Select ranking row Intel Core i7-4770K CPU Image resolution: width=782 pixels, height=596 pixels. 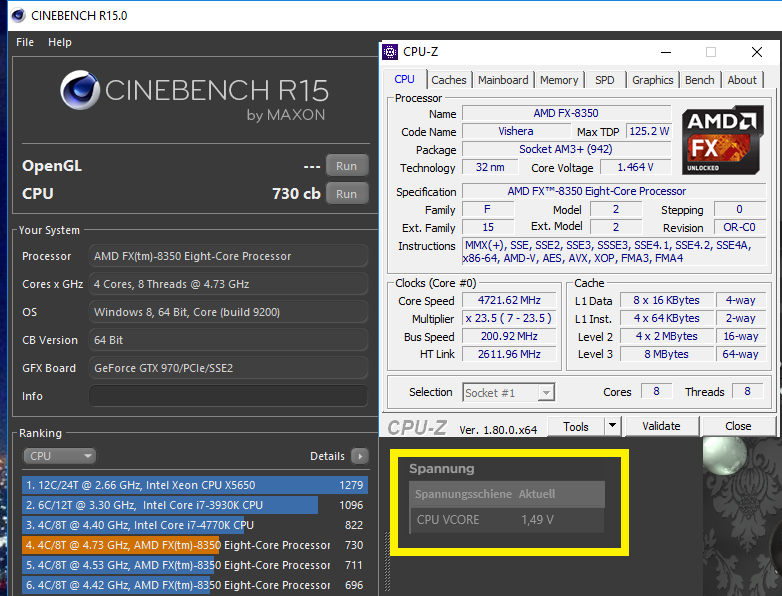[195, 525]
